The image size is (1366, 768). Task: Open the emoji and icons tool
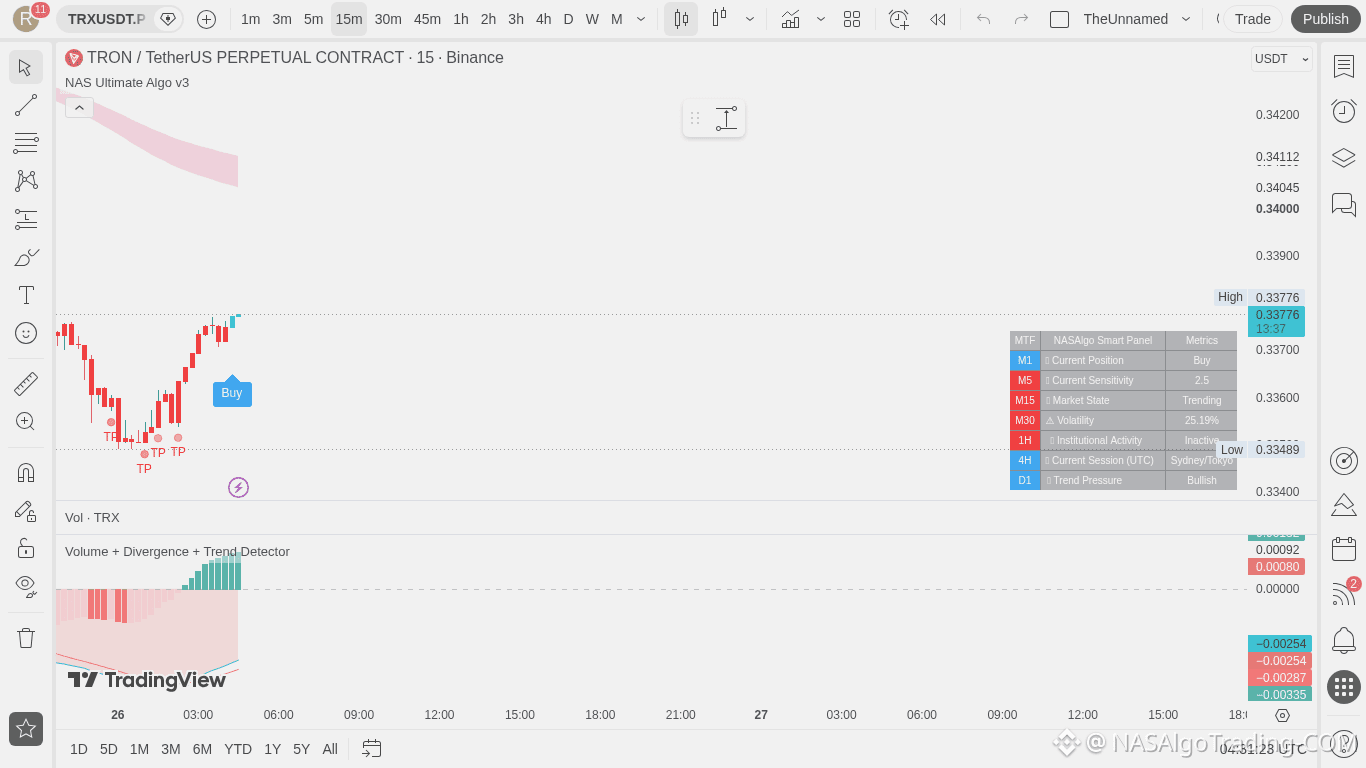coord(26,333)
